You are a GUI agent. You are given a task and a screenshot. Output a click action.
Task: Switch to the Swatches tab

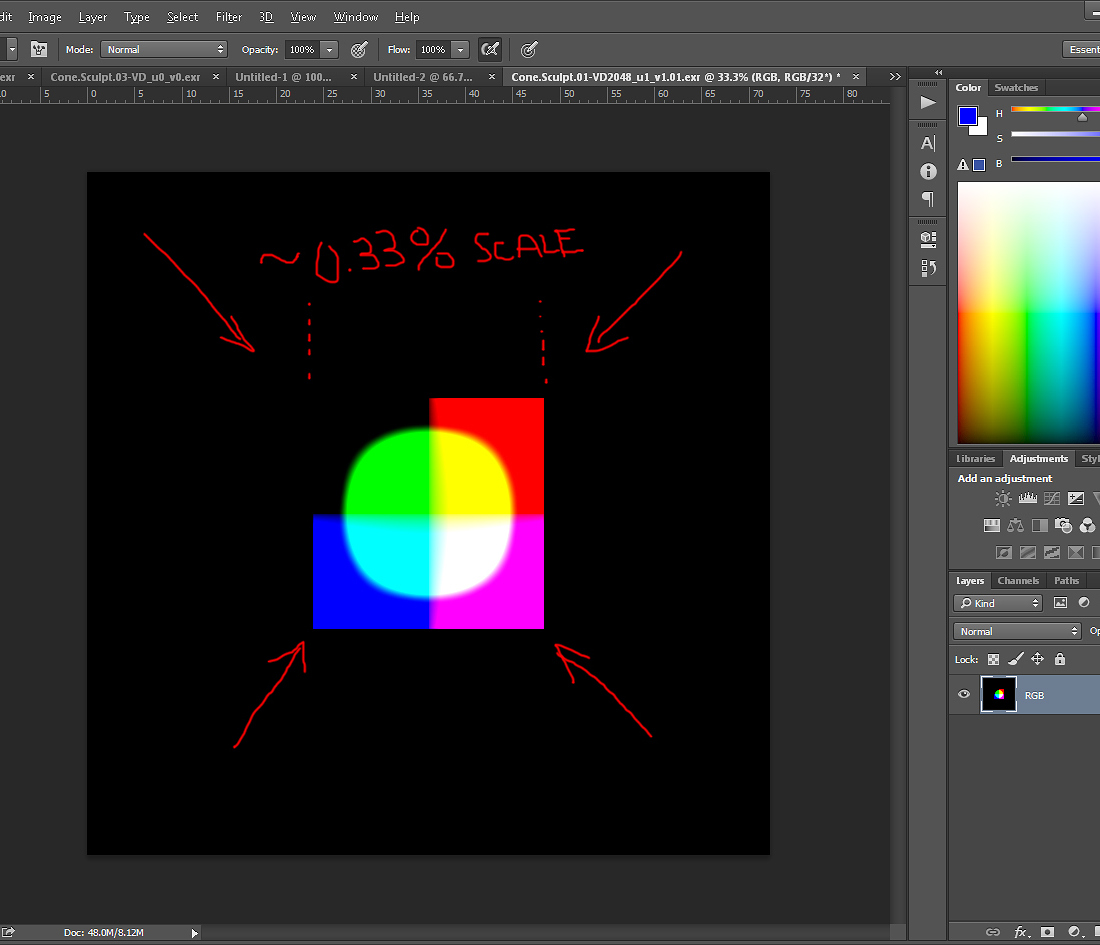point(1016,87)
